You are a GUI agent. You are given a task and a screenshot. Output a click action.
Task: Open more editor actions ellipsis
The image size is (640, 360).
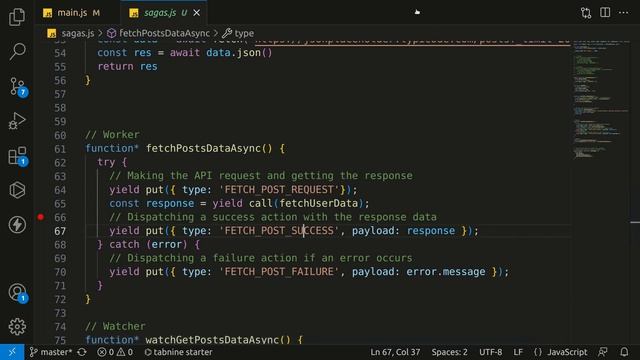(x=623, y=13)
